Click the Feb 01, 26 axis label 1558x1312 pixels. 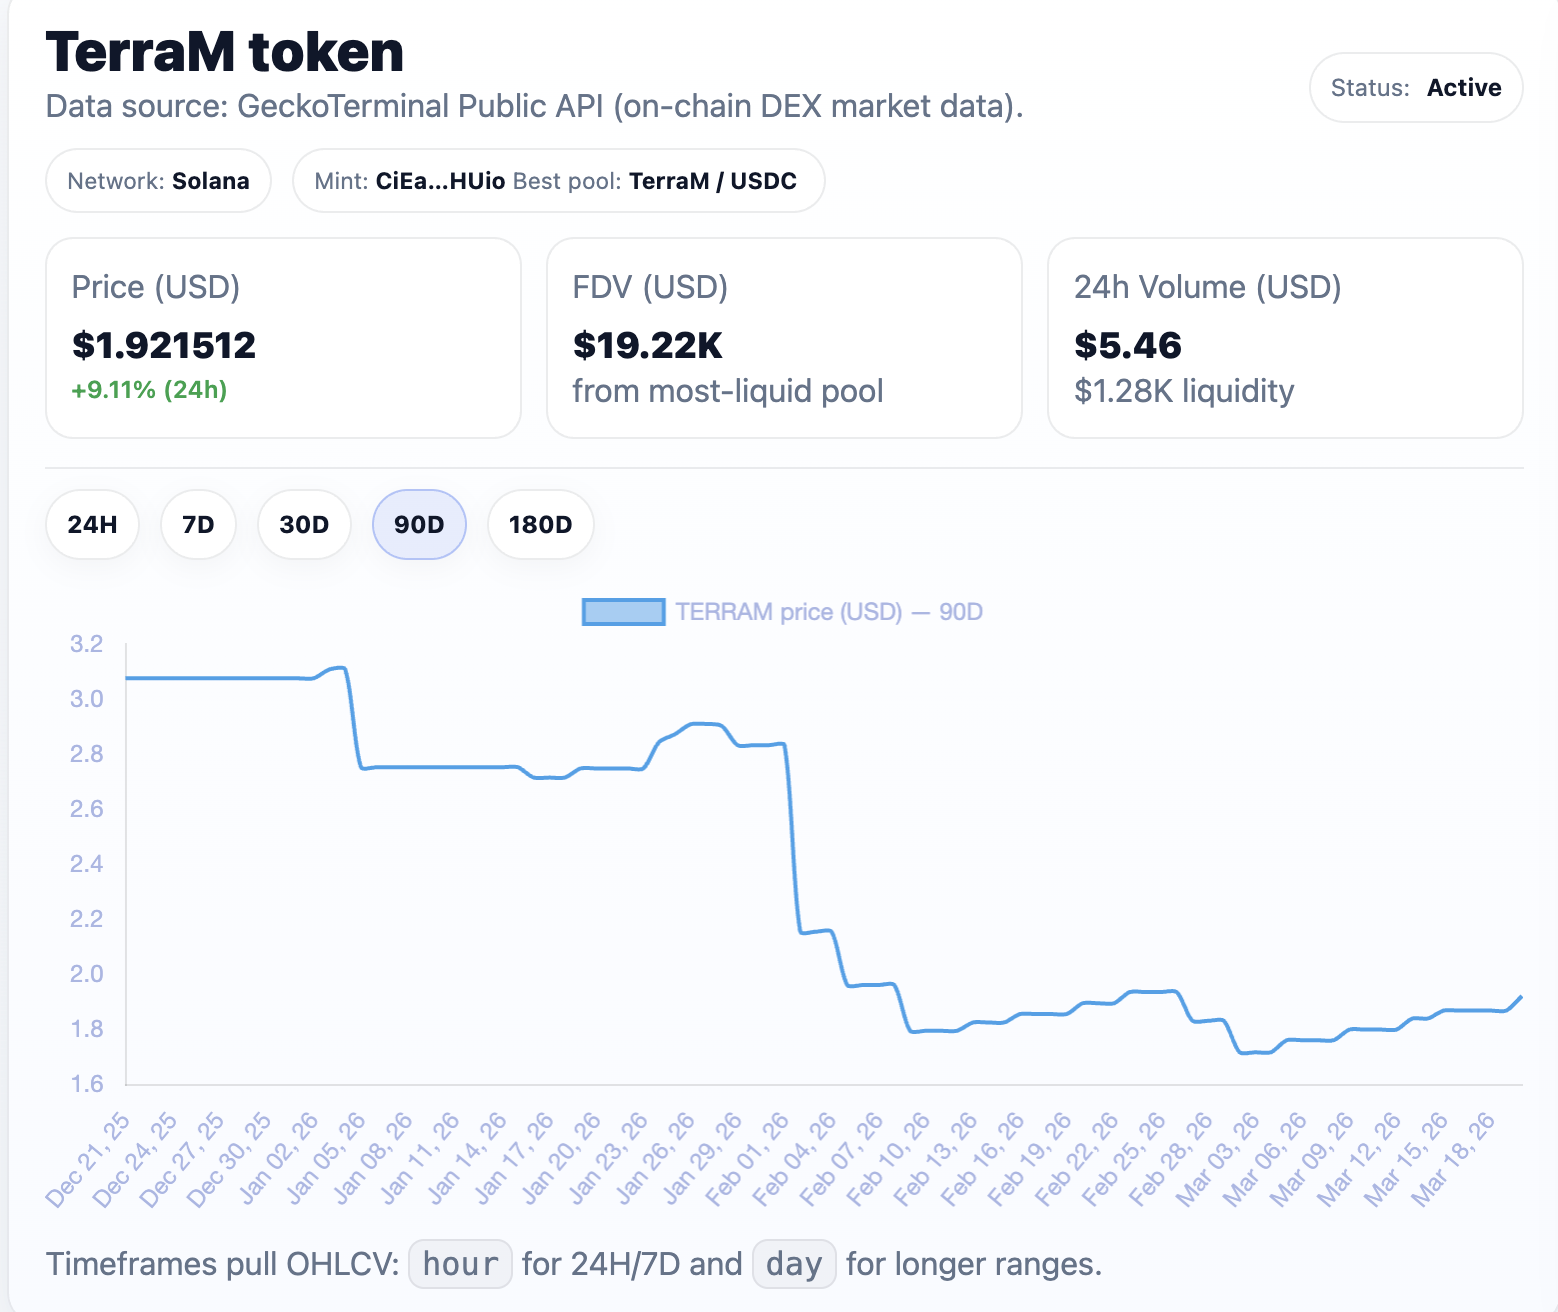[x=750, y=1160]
